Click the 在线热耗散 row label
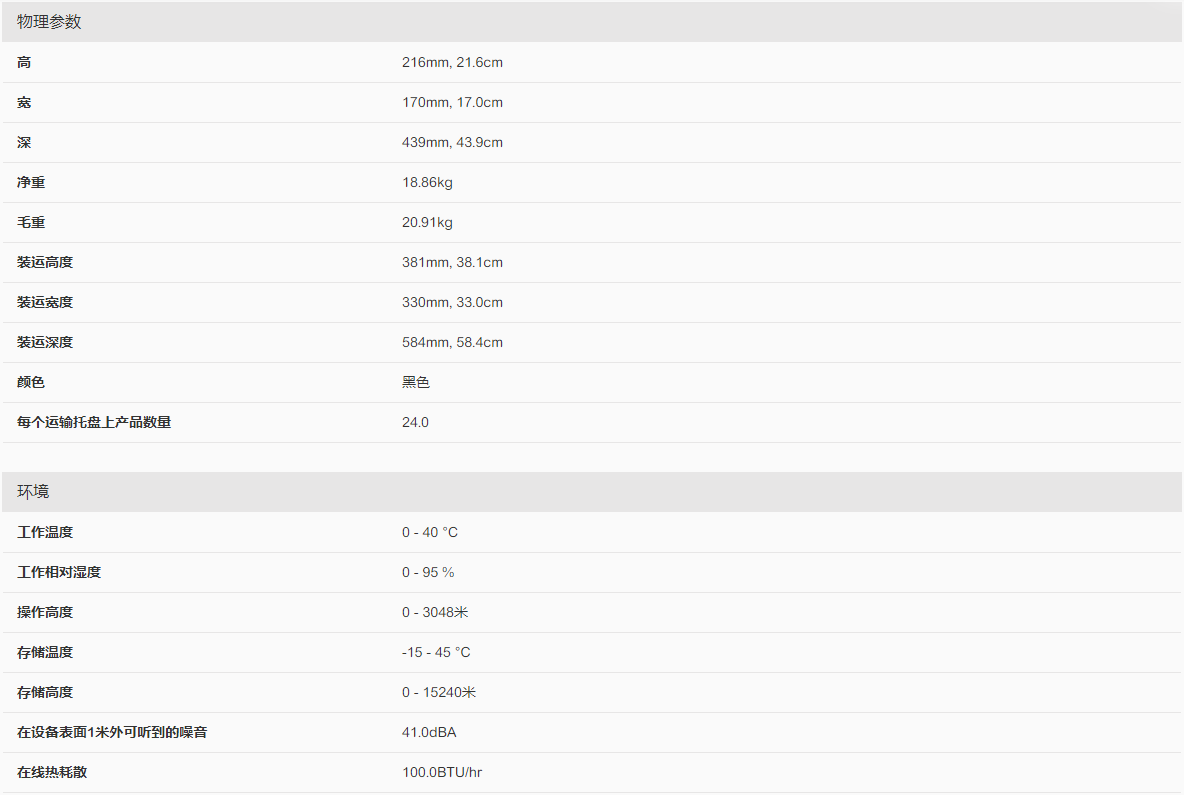Viewport: 1184px width, 795px height. tap(52, 772)
